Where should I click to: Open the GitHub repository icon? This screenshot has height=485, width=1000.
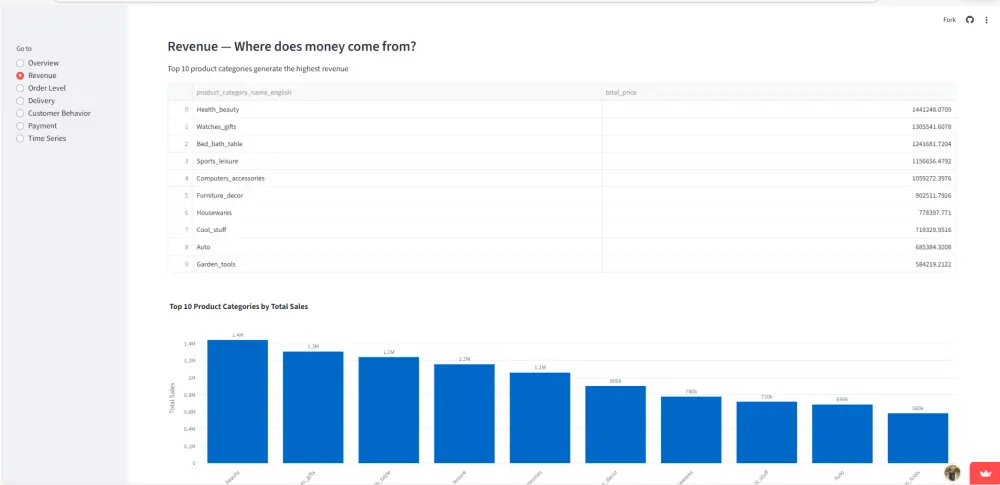pos(970,20)
